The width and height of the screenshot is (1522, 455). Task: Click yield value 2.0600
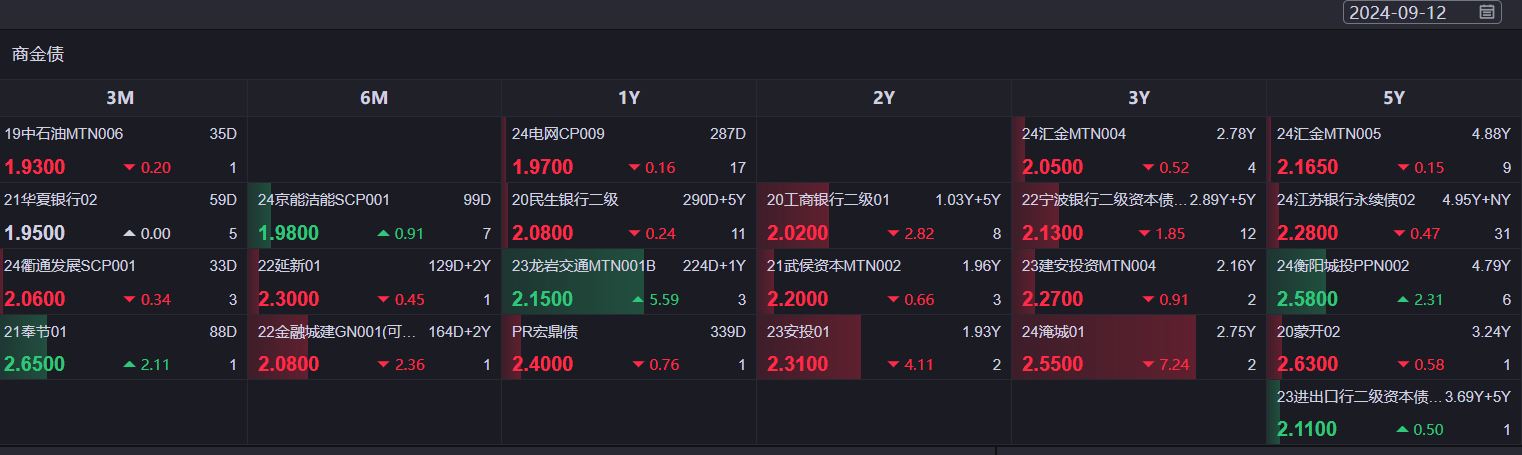pyautogui.click(x=35, y=299)
